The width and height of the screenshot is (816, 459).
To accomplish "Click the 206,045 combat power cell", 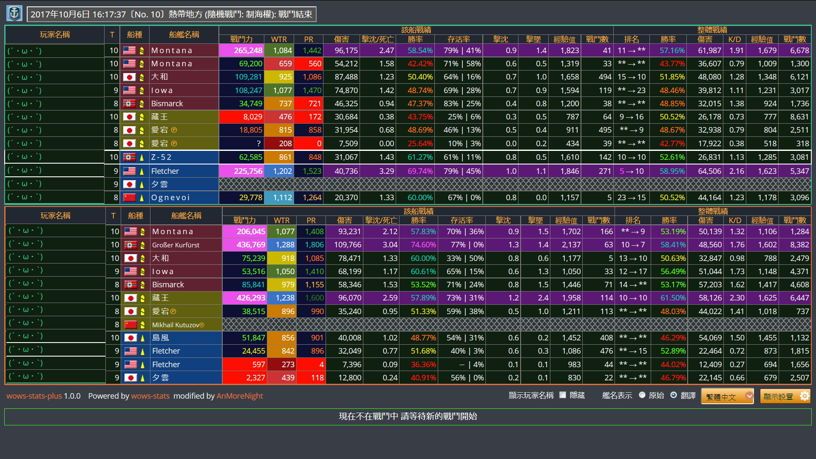I will pyautogui.click(x=245, y=232).
